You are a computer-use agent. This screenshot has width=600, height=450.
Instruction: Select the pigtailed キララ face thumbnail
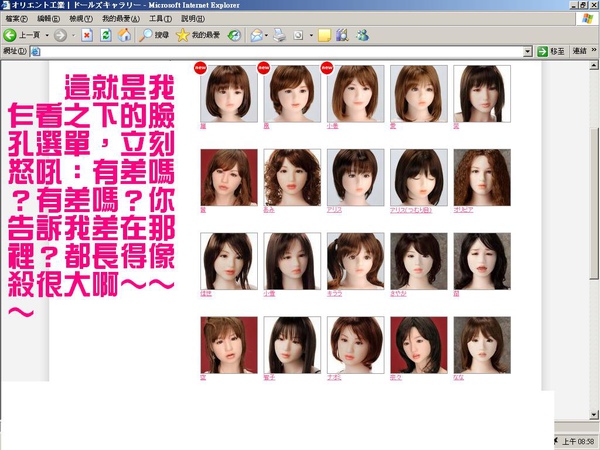point(355,261)
